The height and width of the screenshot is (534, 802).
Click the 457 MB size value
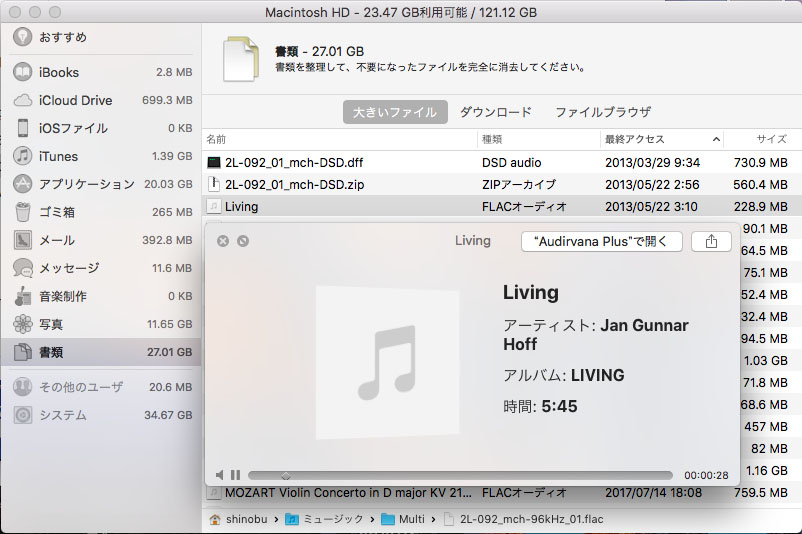(766, 427)
